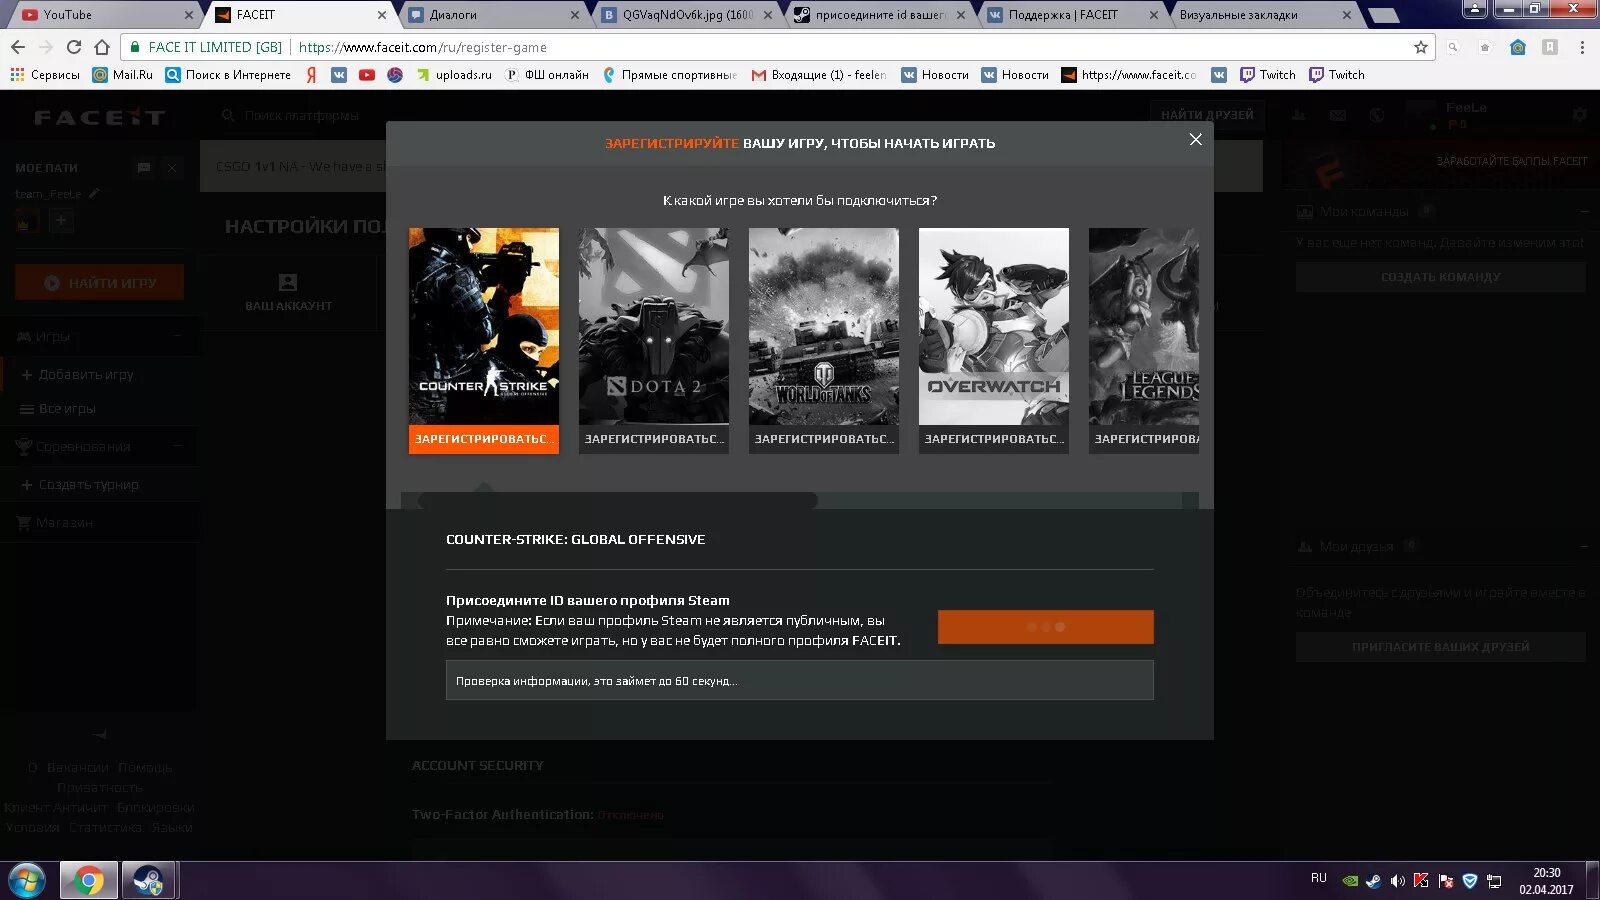
Task: Click the СОЗДАТЬ КОМАНДУ button
Action: click(x=1441, y=277)
